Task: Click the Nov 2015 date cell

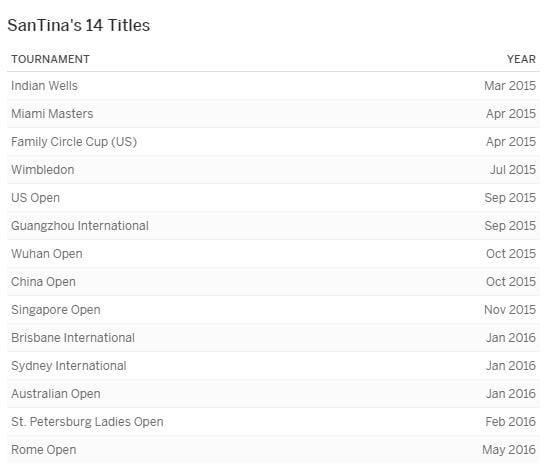Action: point(510,310)
